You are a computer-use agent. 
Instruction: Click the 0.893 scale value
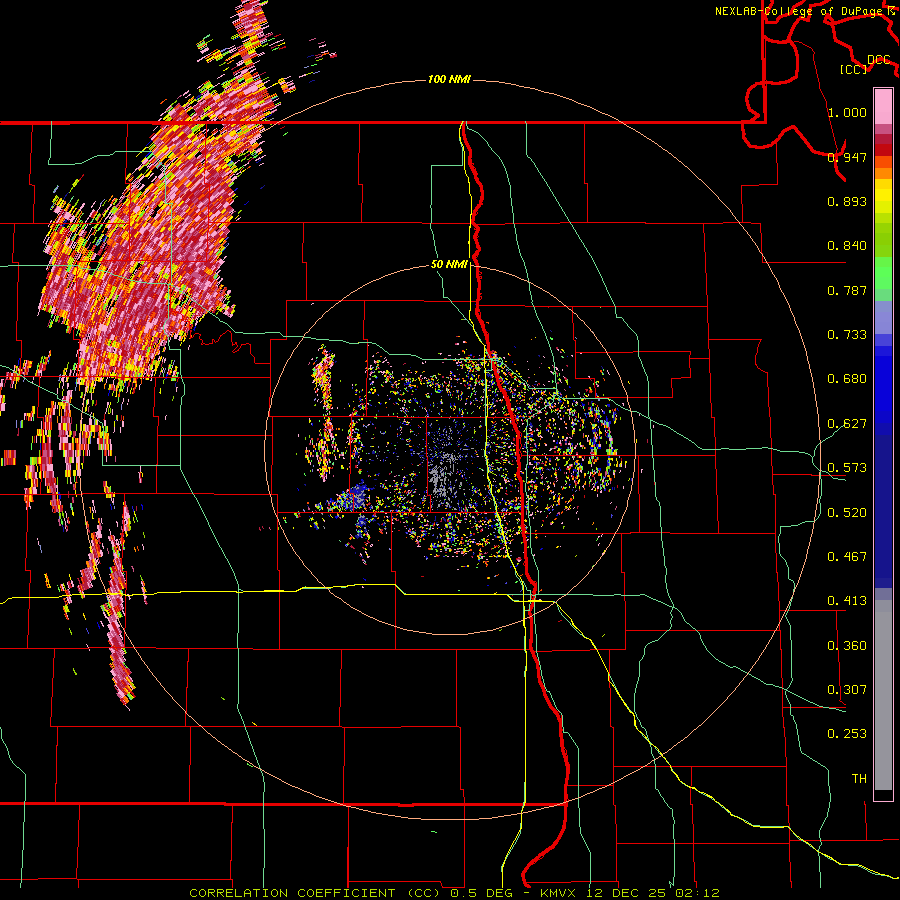tap(847, 201)
